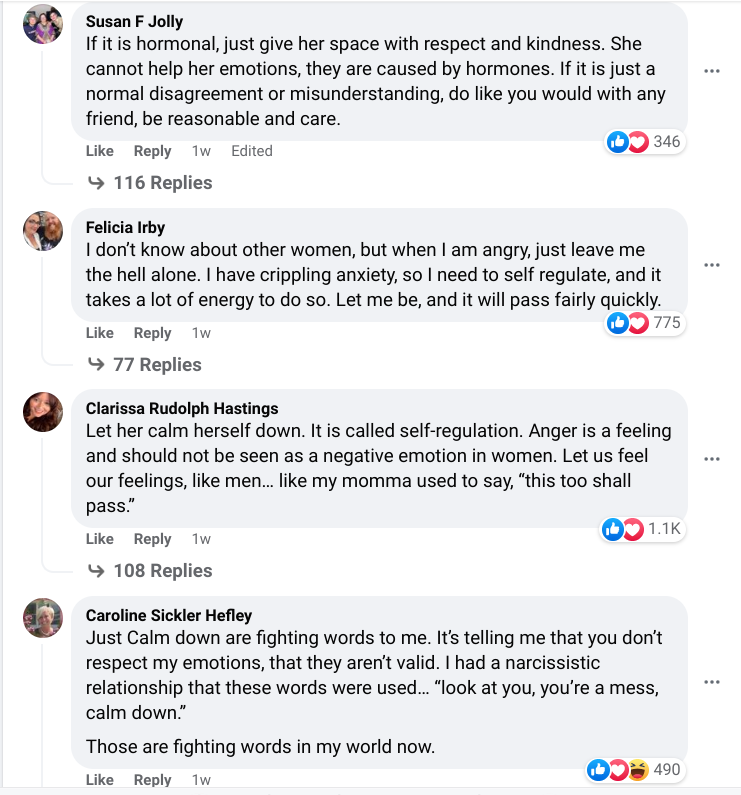This screenshot has height=795, width=741.
Task: Open options menu on Caroline Sickler Hefley's comment
Action: pos(712,682)
